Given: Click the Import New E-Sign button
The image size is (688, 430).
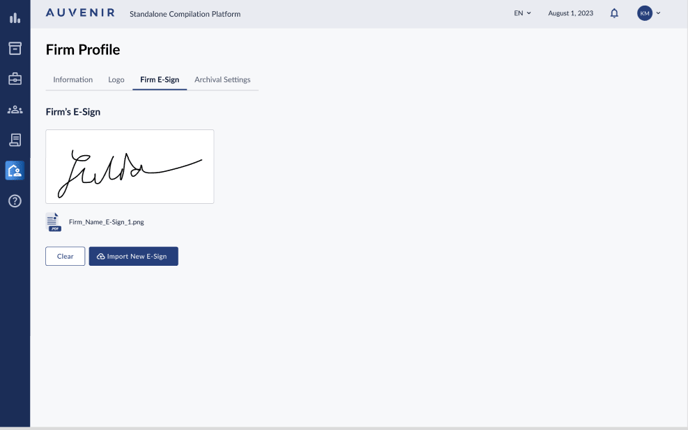Looking at the screenshot, I should tap(133, 256).
